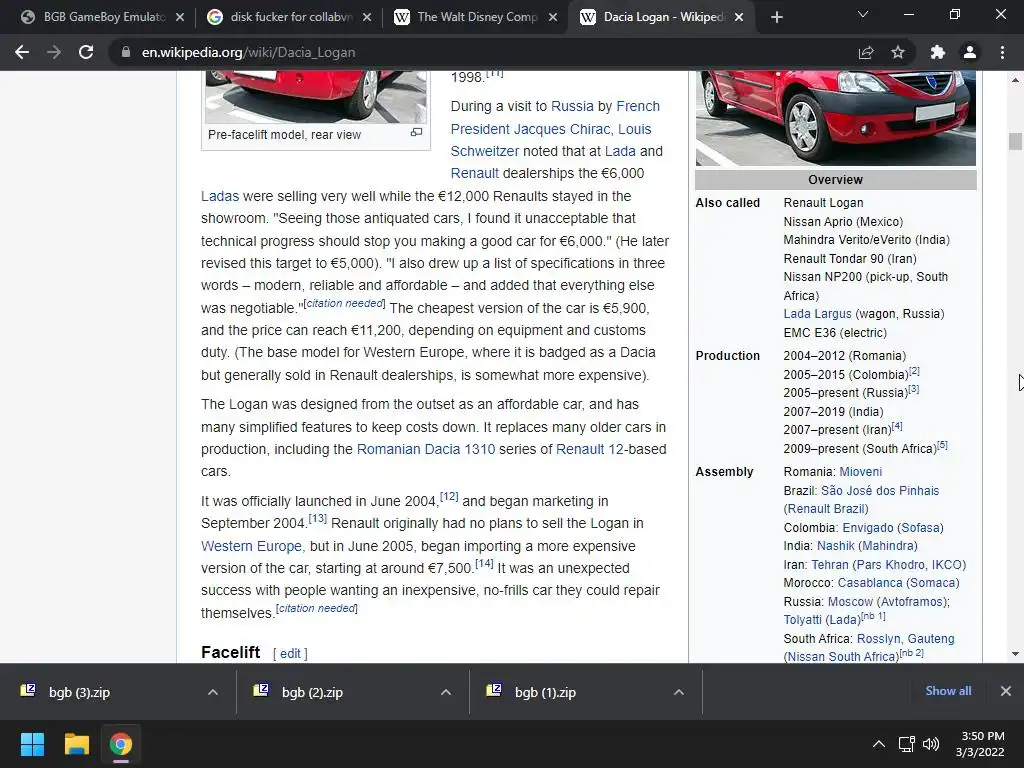1024x768 pixels.
Task: Open the Nashik link
Action: pos(836,546)
